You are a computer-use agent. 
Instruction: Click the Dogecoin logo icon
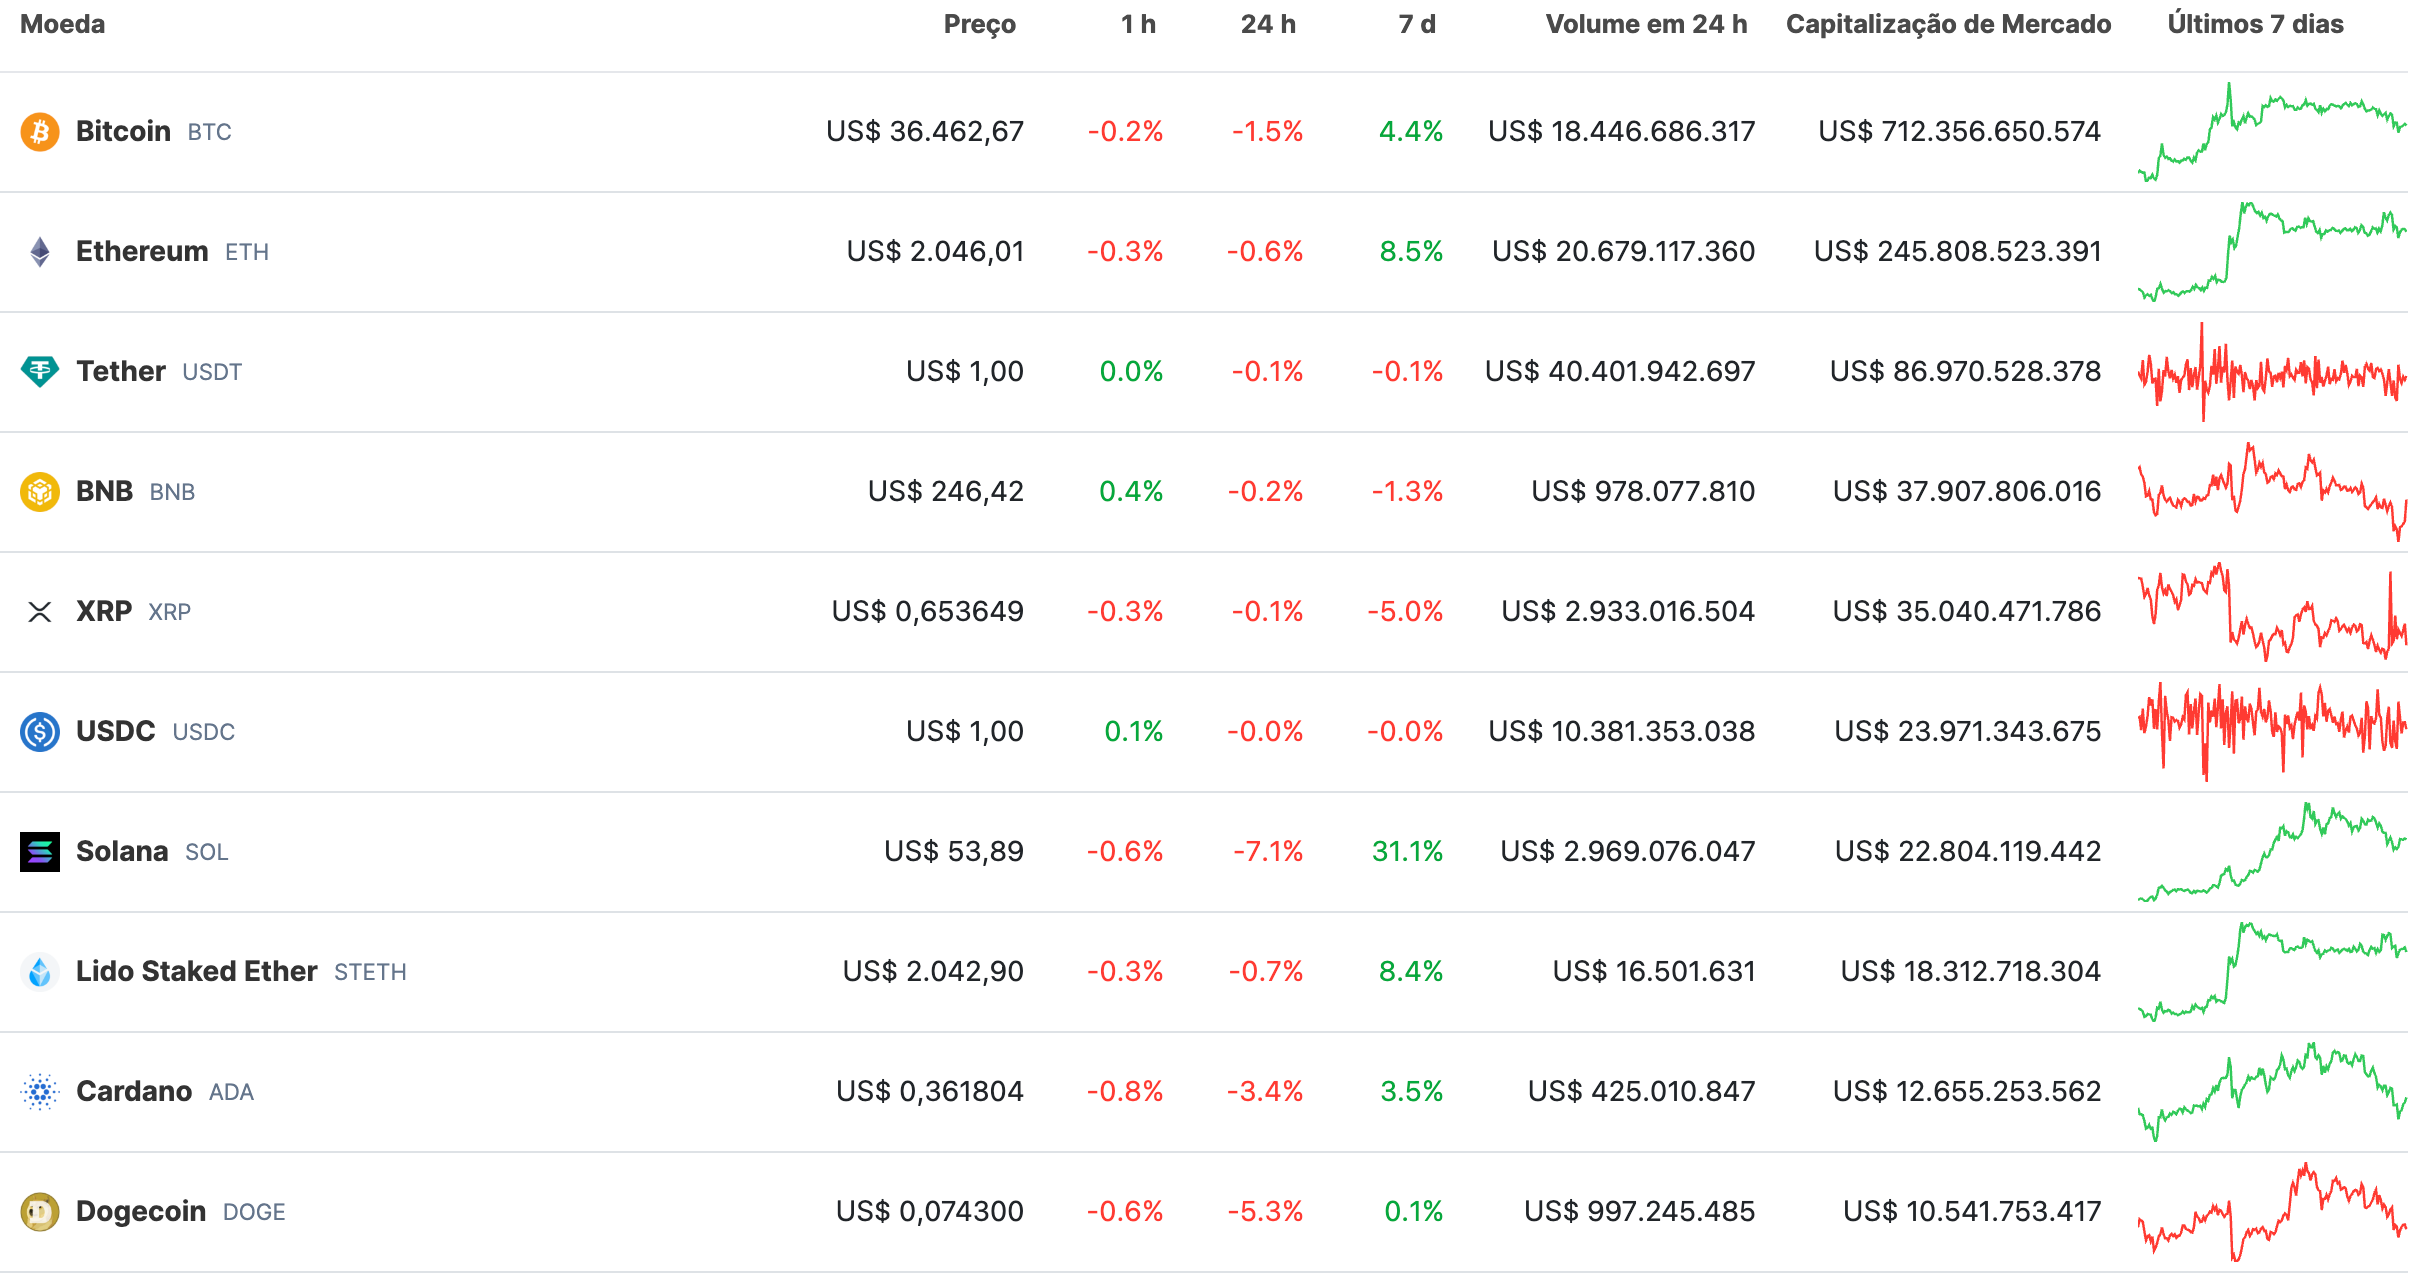(40, 1212)
